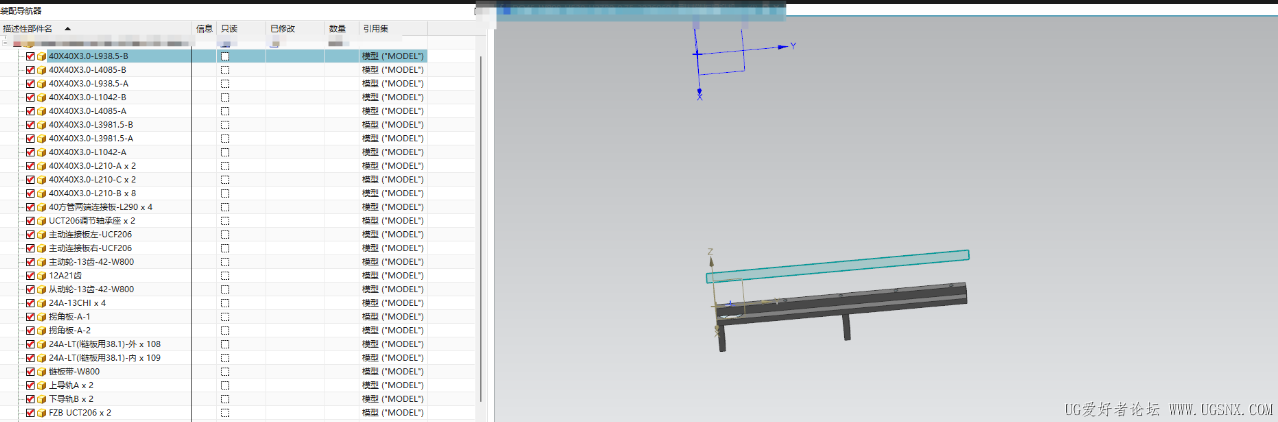1278x422 pixels.
Task: Click the component icon beside 24A-13CHI x 4
Action: point(42,303)
